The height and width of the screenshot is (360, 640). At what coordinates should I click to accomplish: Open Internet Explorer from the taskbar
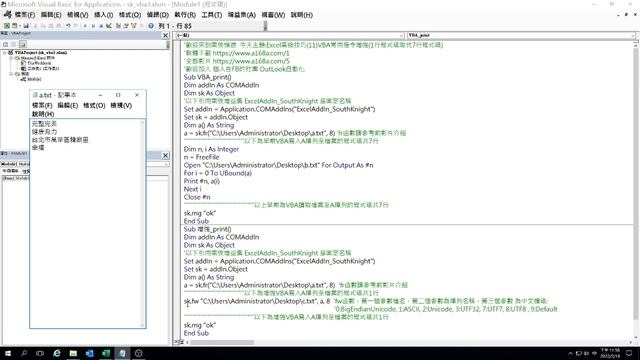tap(56, 353)
